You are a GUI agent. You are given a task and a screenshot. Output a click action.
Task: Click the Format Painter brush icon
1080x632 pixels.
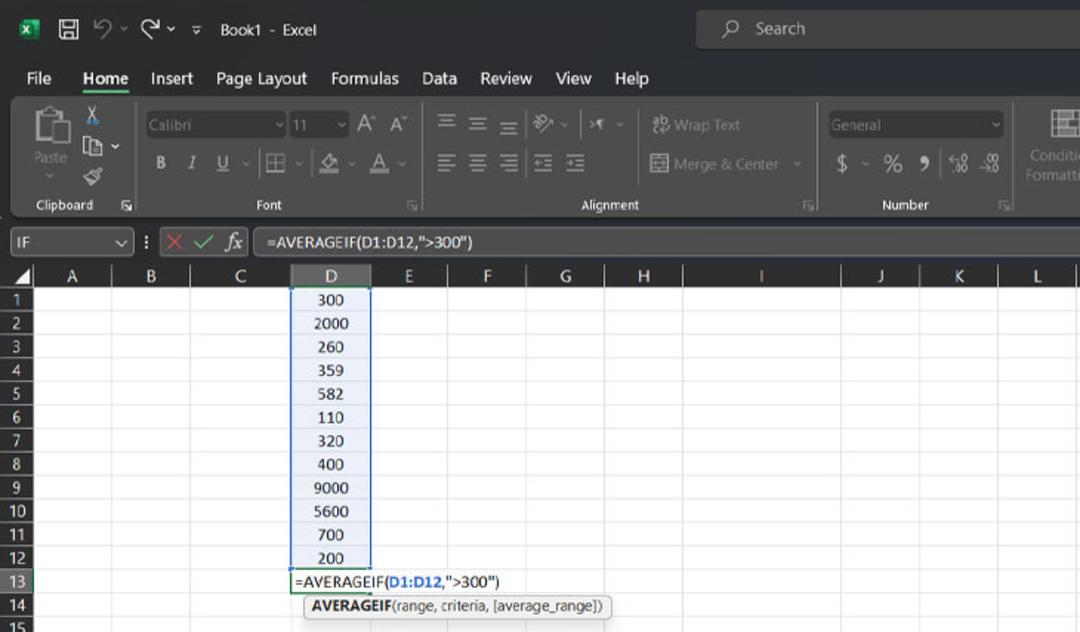tap(93, 176)
